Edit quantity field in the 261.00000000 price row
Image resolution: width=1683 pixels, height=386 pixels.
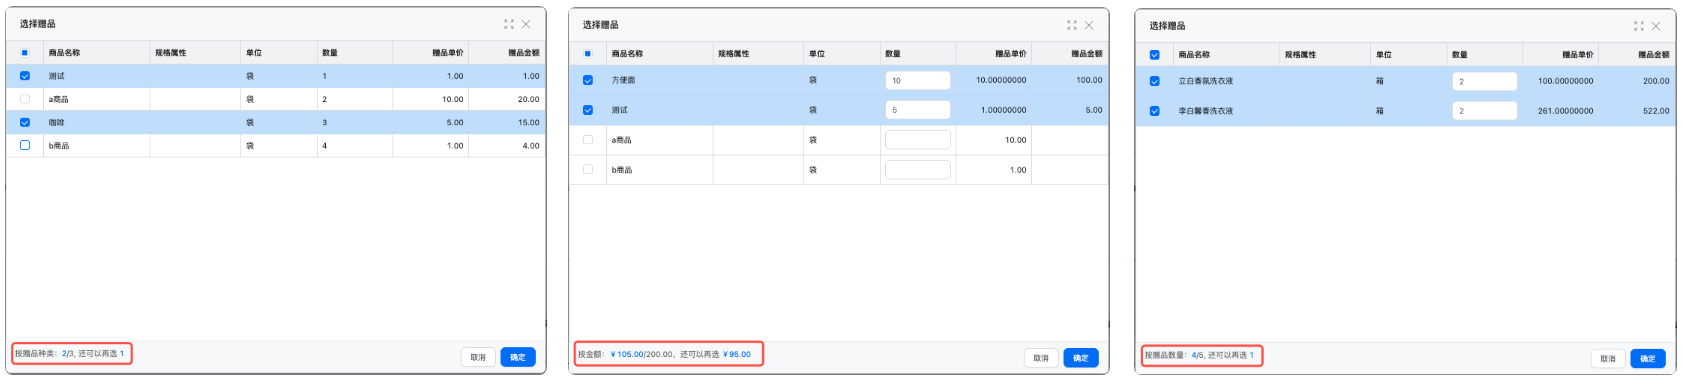point(1485,111)
